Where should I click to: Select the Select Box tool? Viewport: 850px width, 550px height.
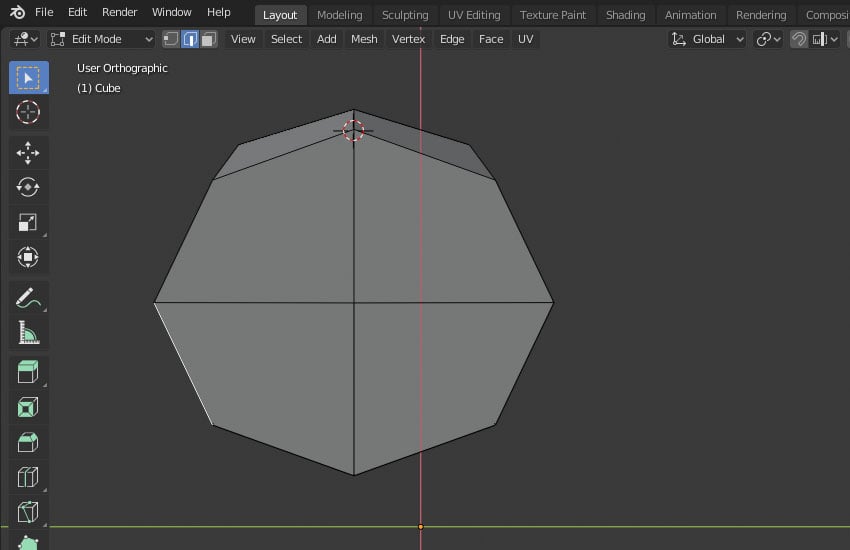[28, 78]
